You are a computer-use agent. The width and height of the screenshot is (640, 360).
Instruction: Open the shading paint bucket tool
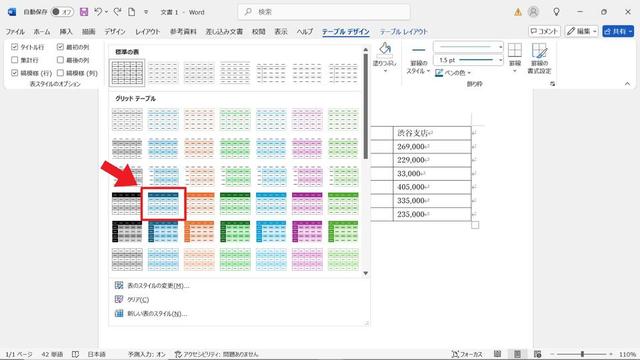384,49
